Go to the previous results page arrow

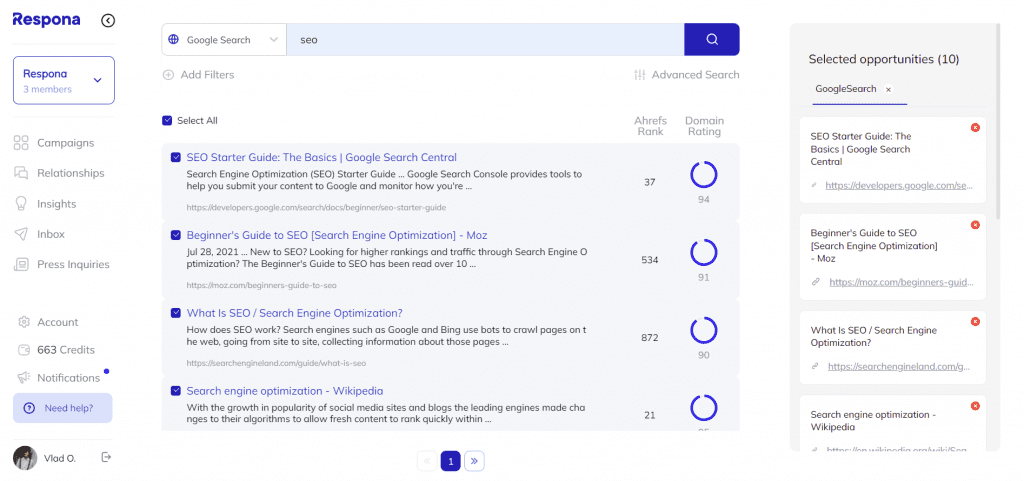click(427, 461)
